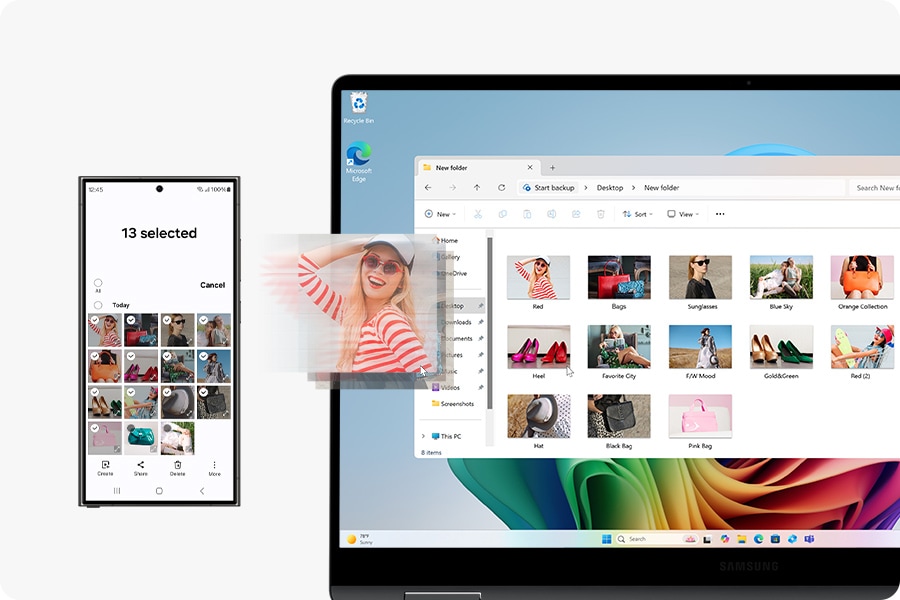Tap Cancel on the phone screen
Image resolution: width=900 pixels, height=600 pixels.
click(x=213, y=285)
